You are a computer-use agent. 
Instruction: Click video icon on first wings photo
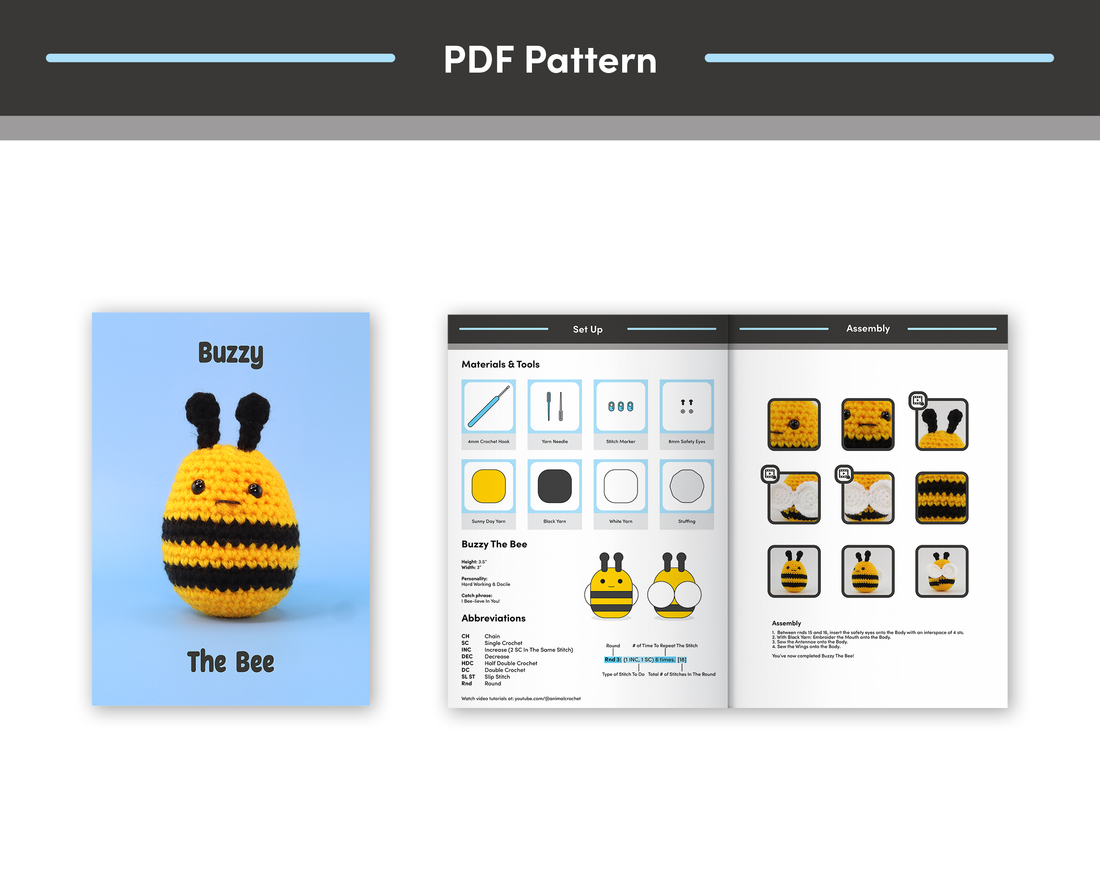(x=770, y=475)
